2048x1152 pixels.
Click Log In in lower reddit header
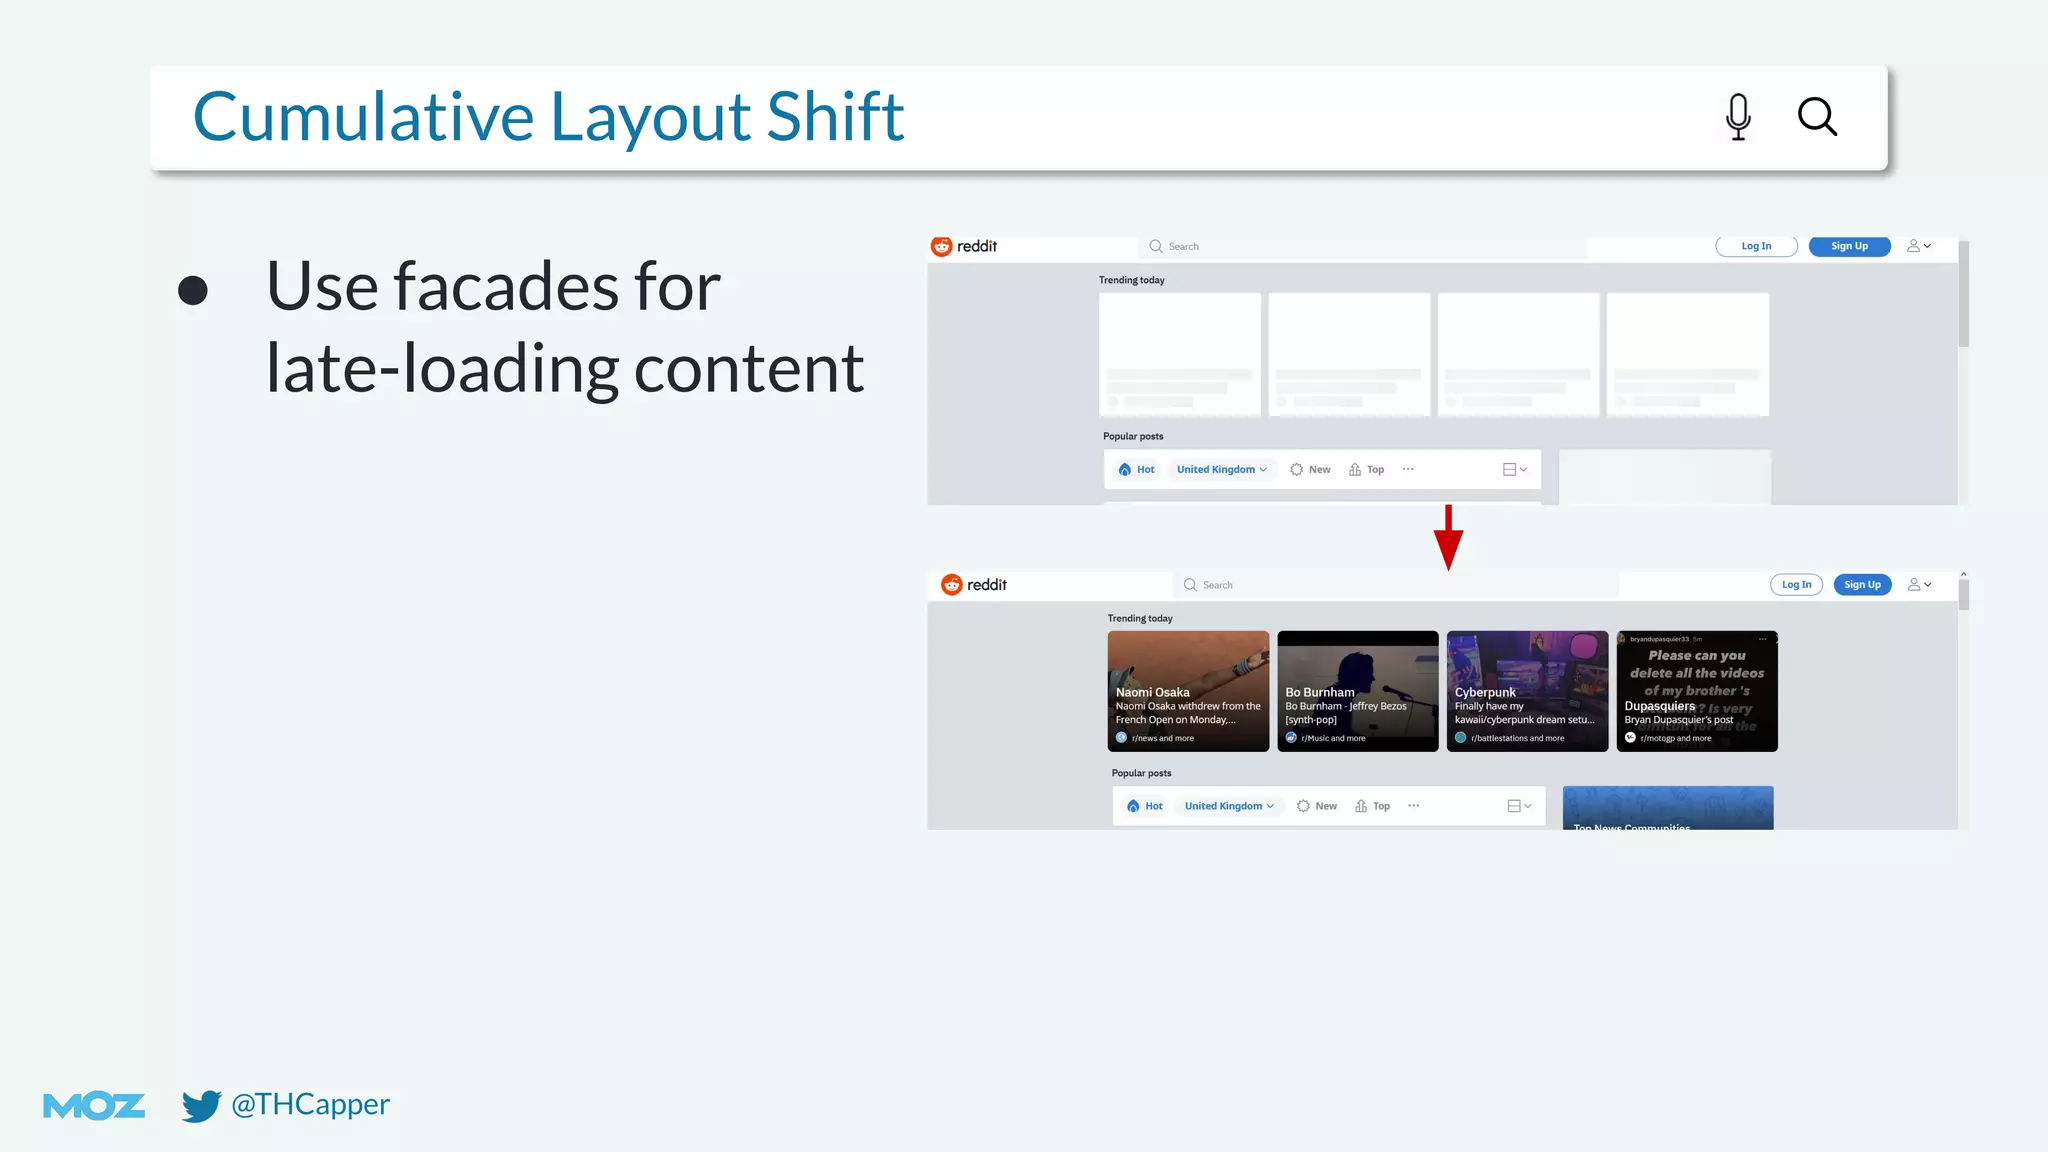point(1796,585)
